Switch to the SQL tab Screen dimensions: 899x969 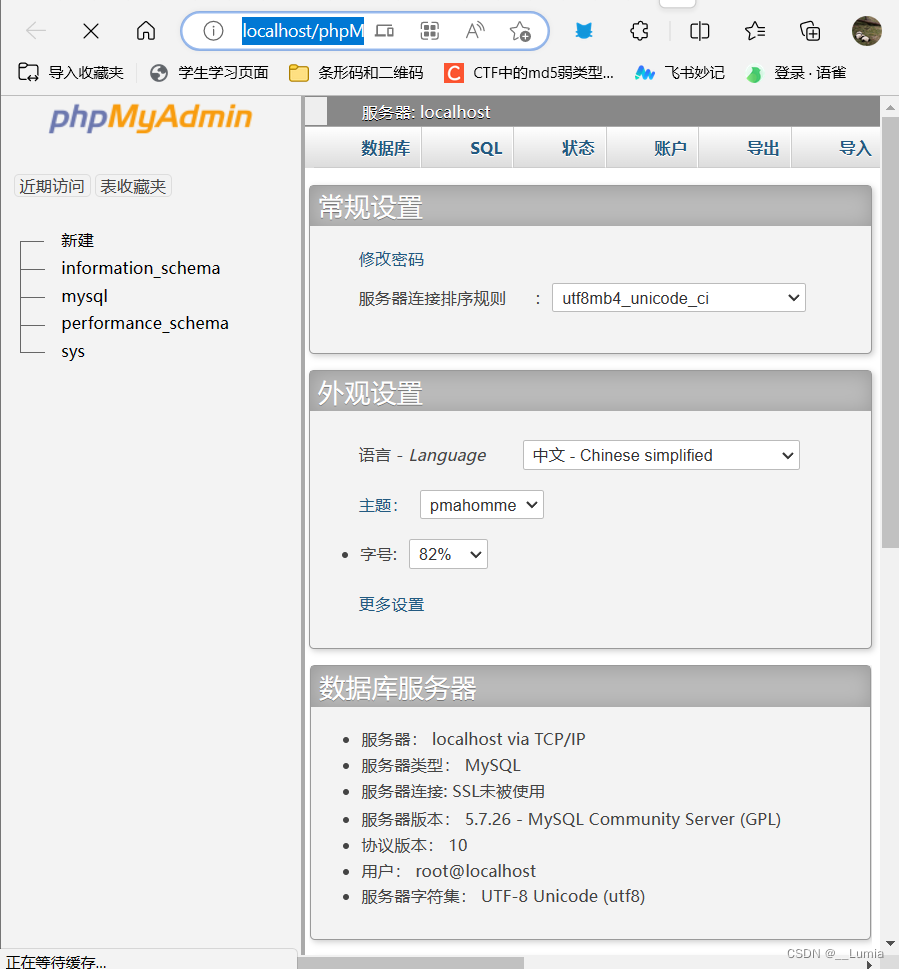tap(486, 148)
